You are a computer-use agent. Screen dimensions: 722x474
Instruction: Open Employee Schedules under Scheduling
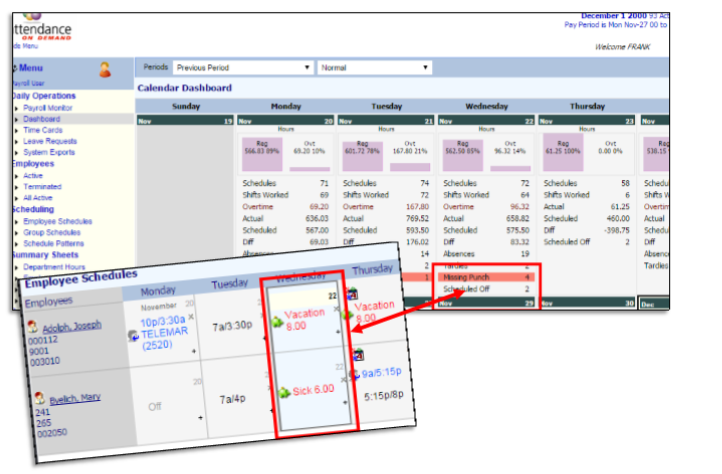coord(58,221)
